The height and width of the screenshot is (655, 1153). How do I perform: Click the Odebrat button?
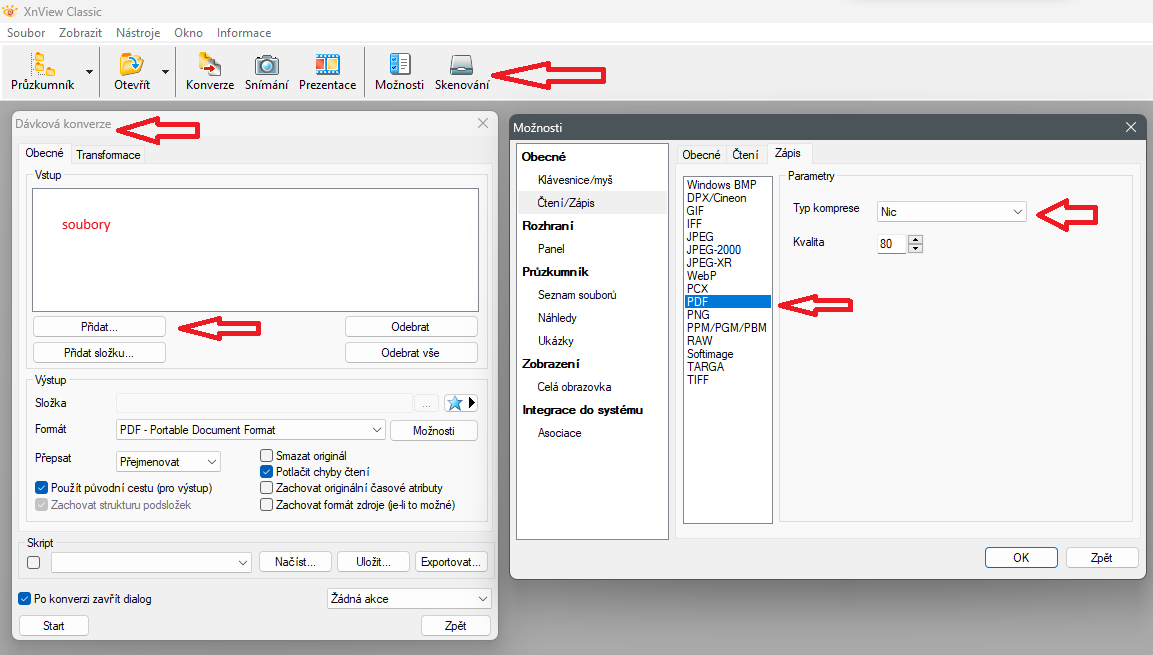pyautogui.click(x=411, y=326)
